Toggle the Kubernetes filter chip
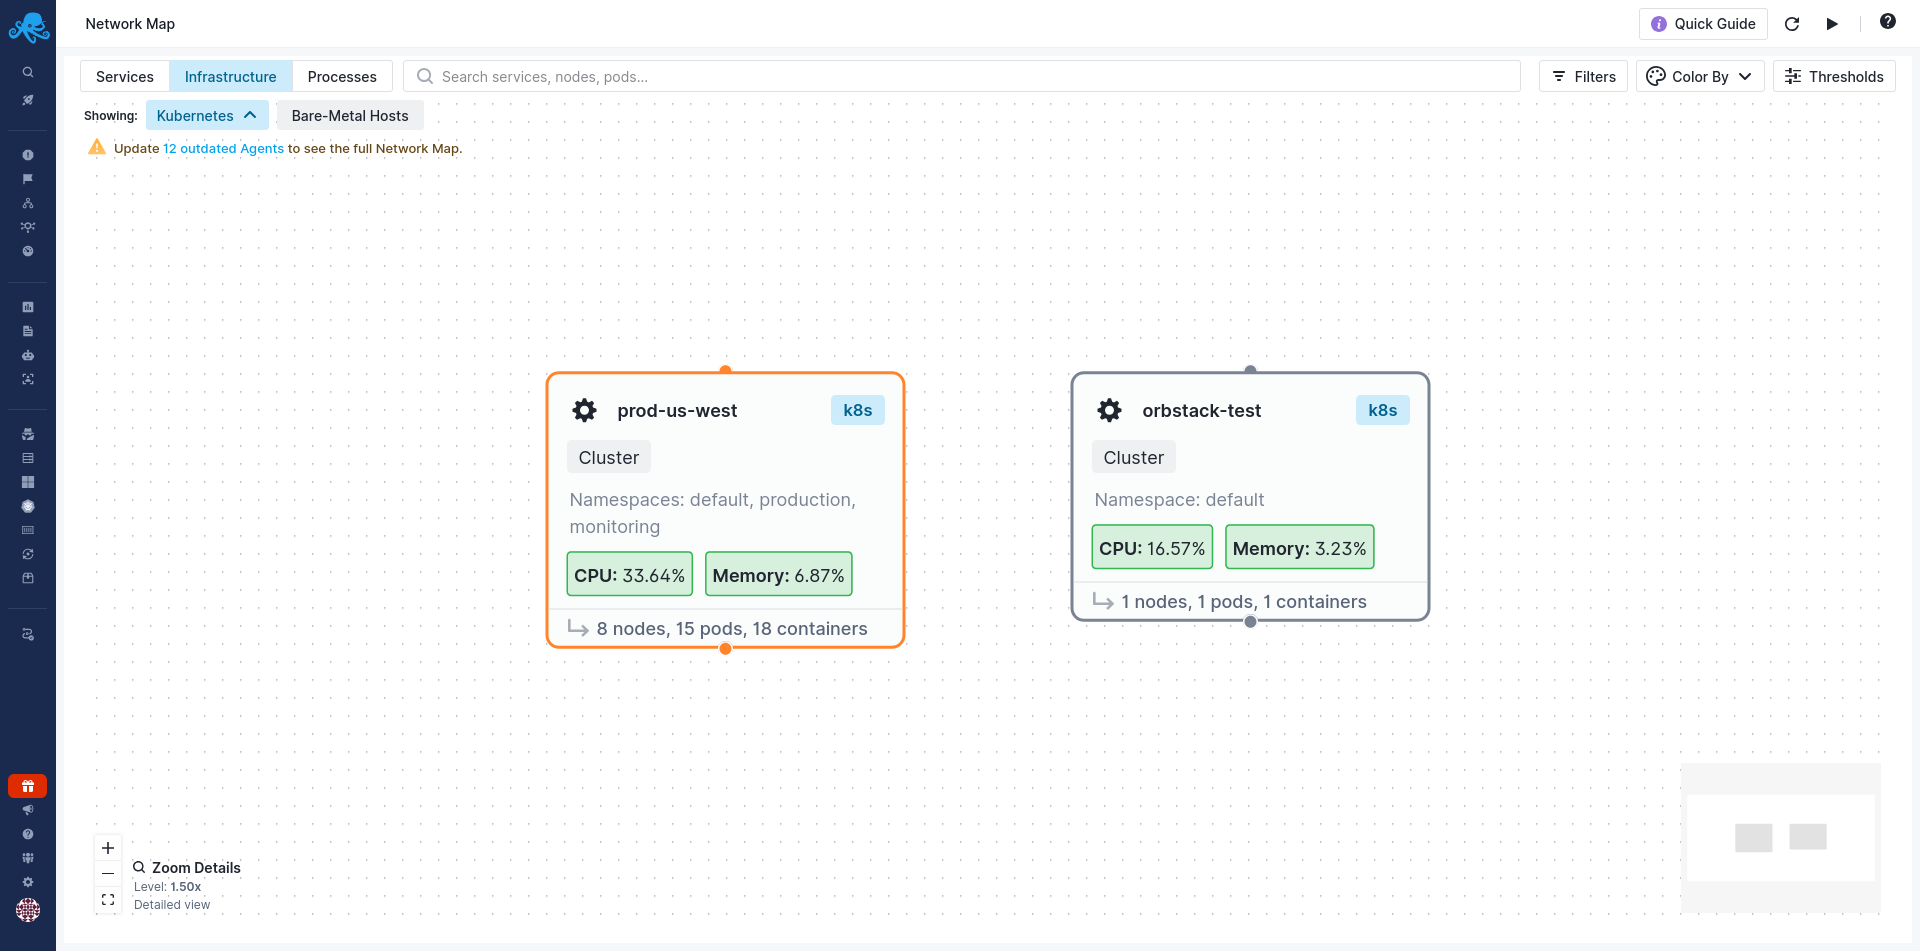The width and height of the screenshot is (1920, 951). pos(196,115)
